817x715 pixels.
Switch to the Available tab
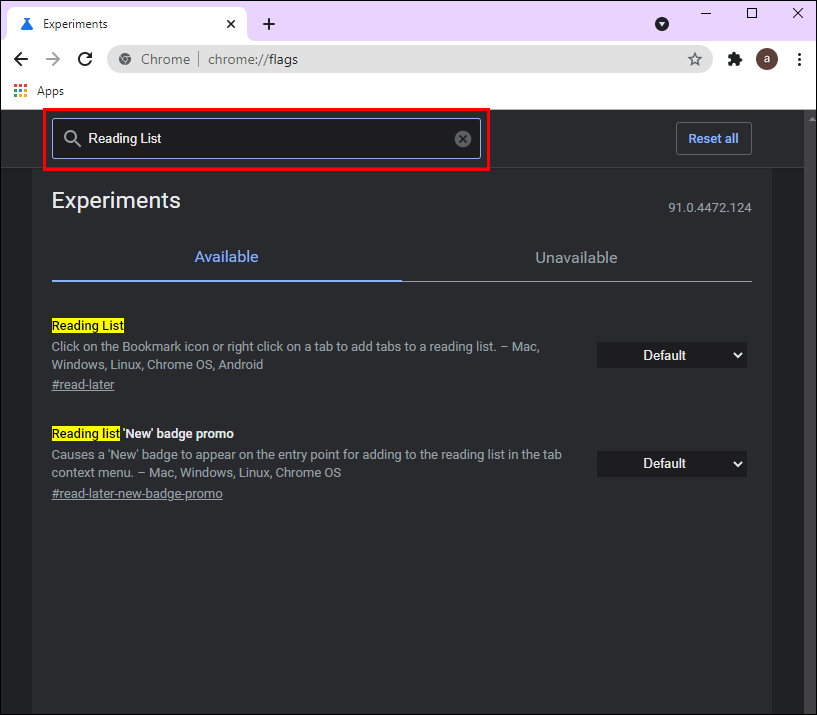(x=227, y=257)
